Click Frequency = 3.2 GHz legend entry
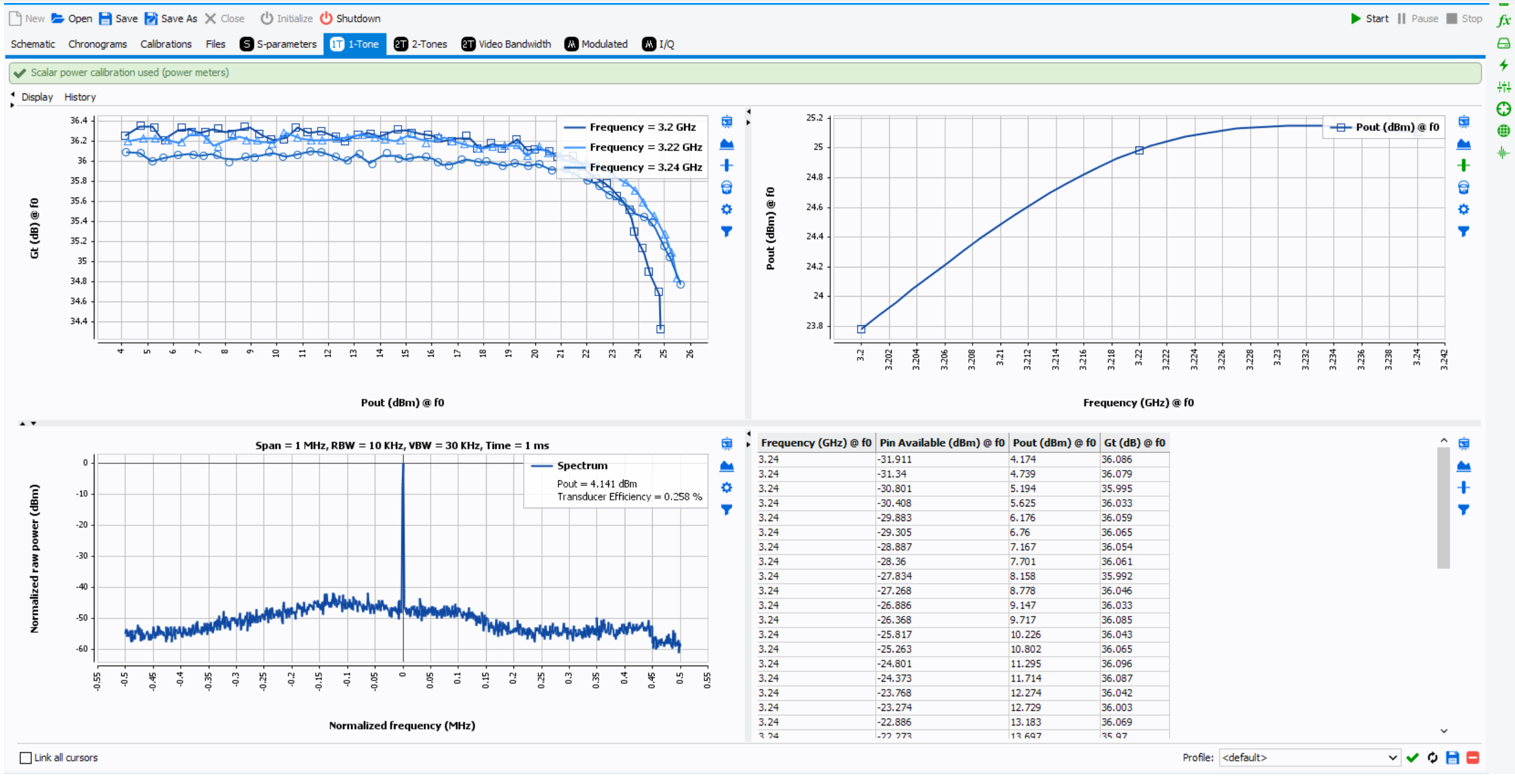1515x778 pixels. coord(632,127)
